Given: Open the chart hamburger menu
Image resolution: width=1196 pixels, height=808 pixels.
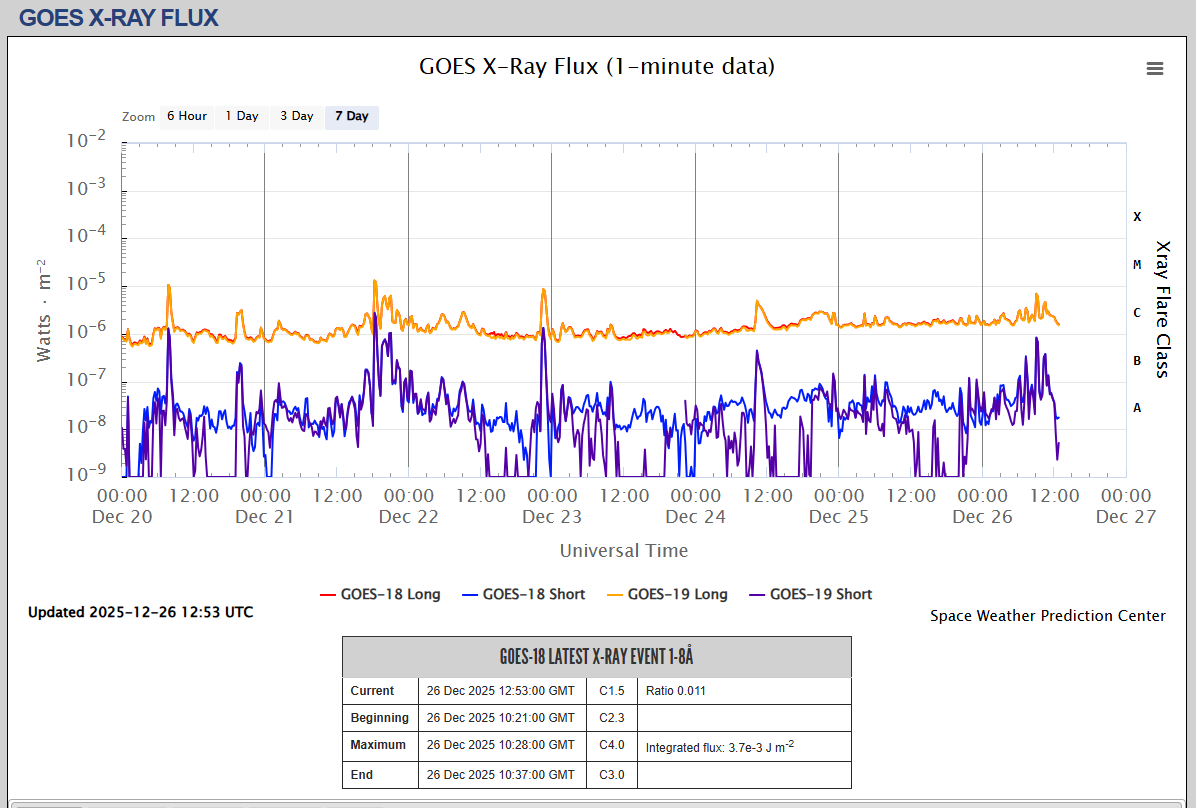Looking at the screenshot, I should (1155, 68).
